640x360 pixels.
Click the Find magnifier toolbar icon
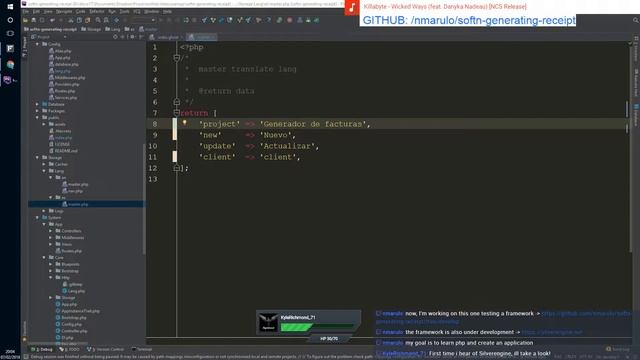click(x=98, y=20)
